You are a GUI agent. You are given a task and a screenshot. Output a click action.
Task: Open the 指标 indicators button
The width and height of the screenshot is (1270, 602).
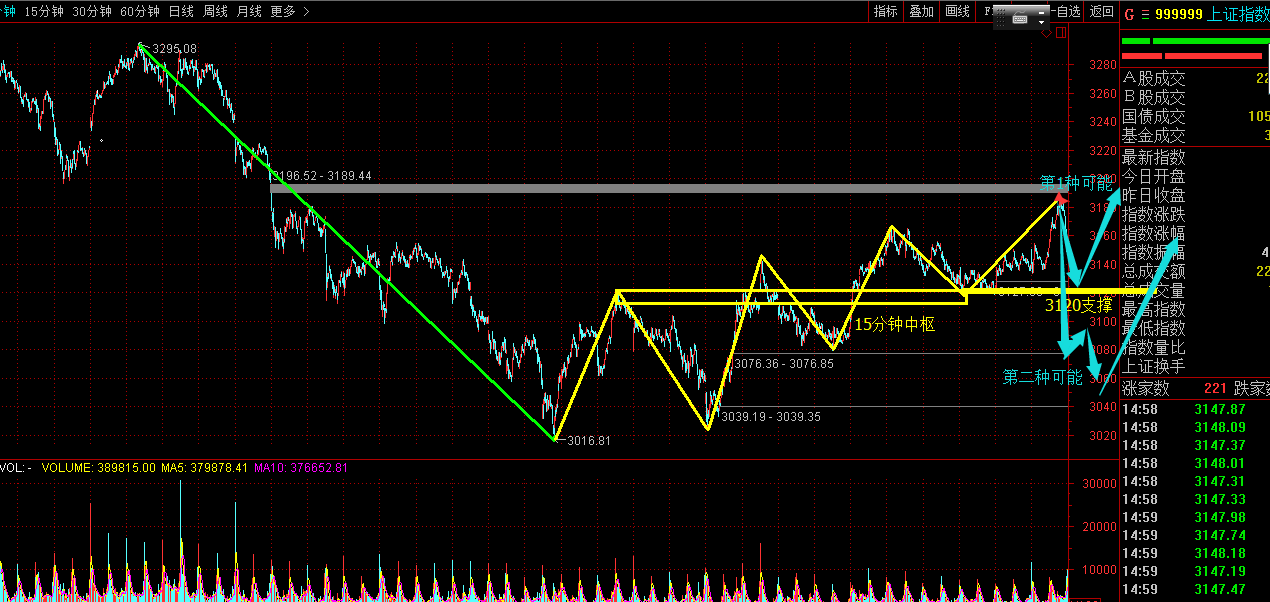885,11
